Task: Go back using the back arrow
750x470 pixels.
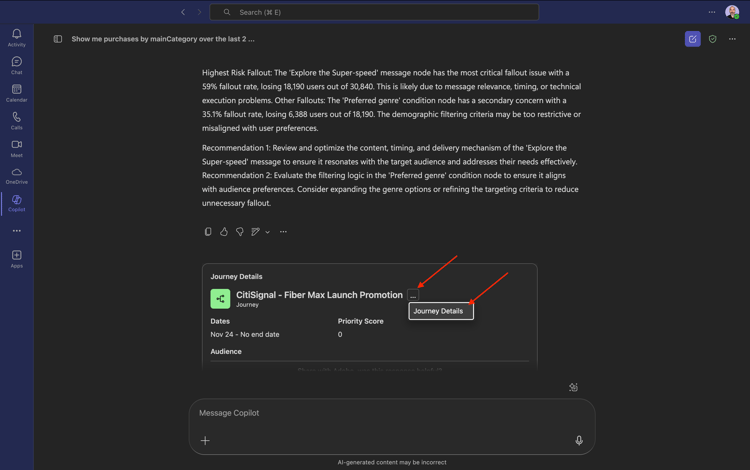Action: point(183,12)
